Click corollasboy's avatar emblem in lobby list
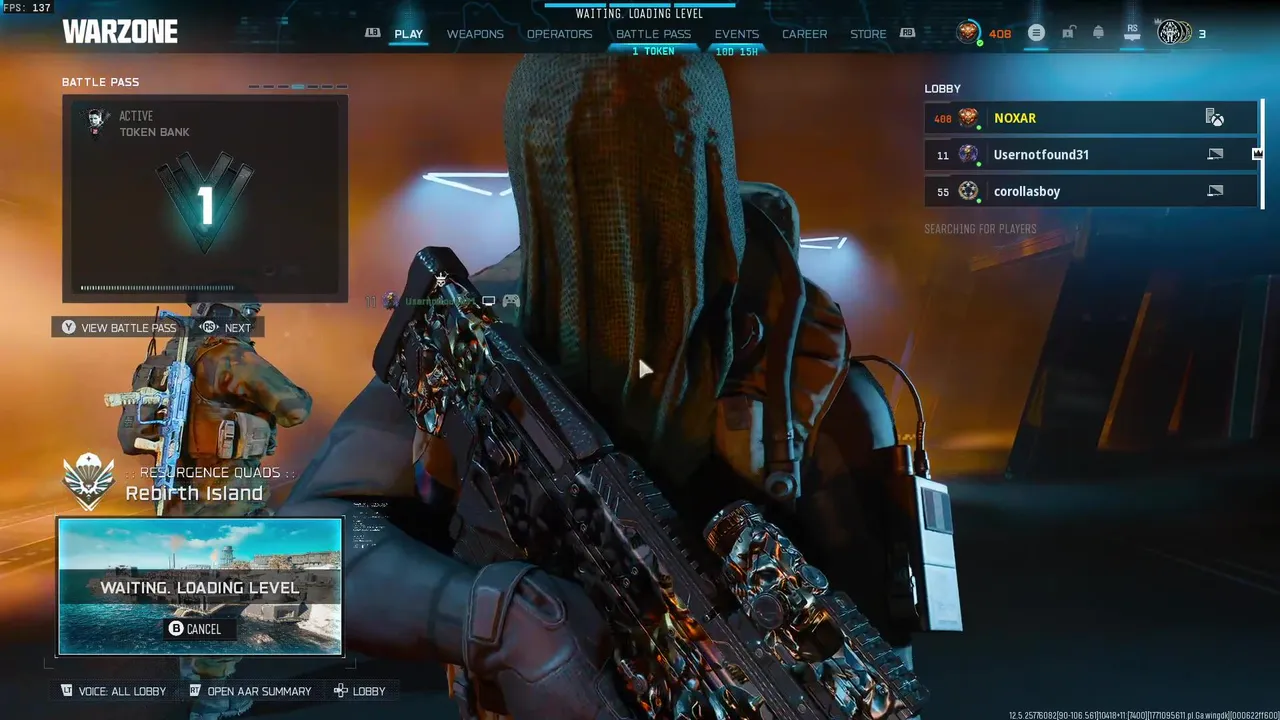This screenshot has height=720, width=1280. 968,191
